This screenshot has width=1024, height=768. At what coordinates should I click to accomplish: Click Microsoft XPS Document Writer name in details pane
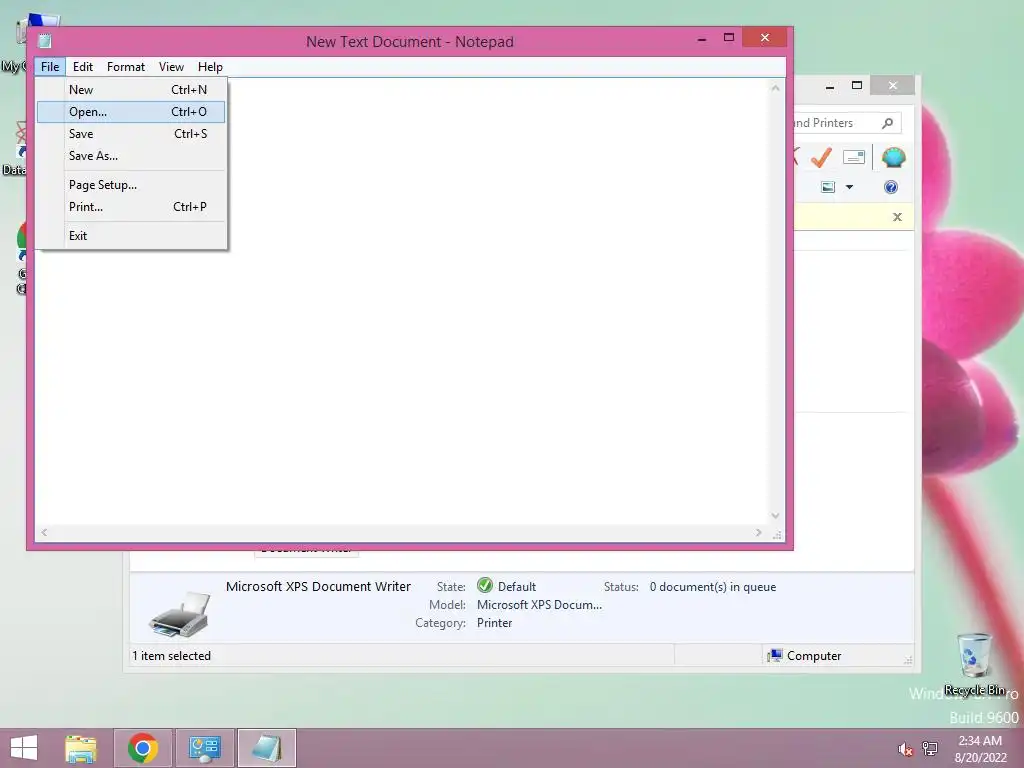click(x=318, y=586)
